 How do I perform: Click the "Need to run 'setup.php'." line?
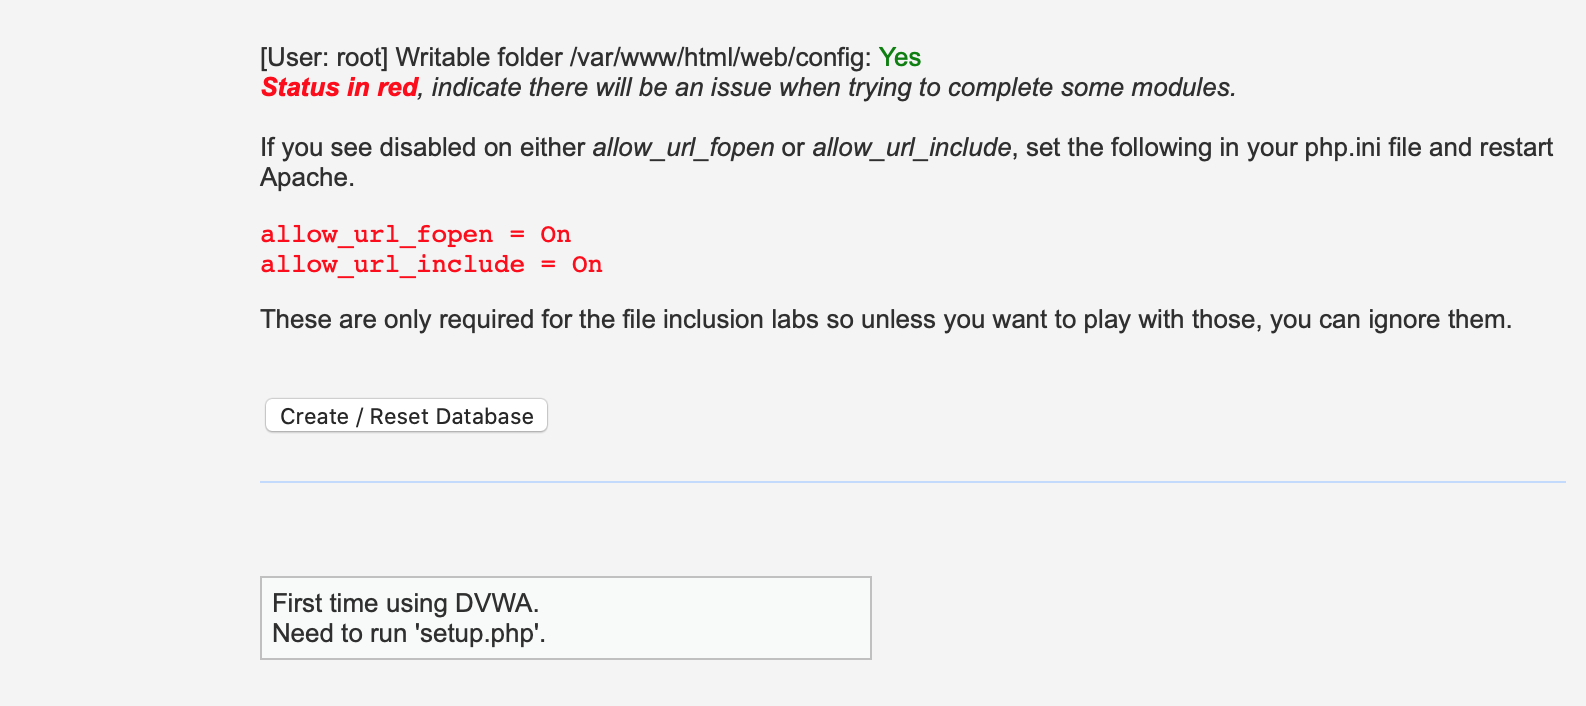[409, 634]
